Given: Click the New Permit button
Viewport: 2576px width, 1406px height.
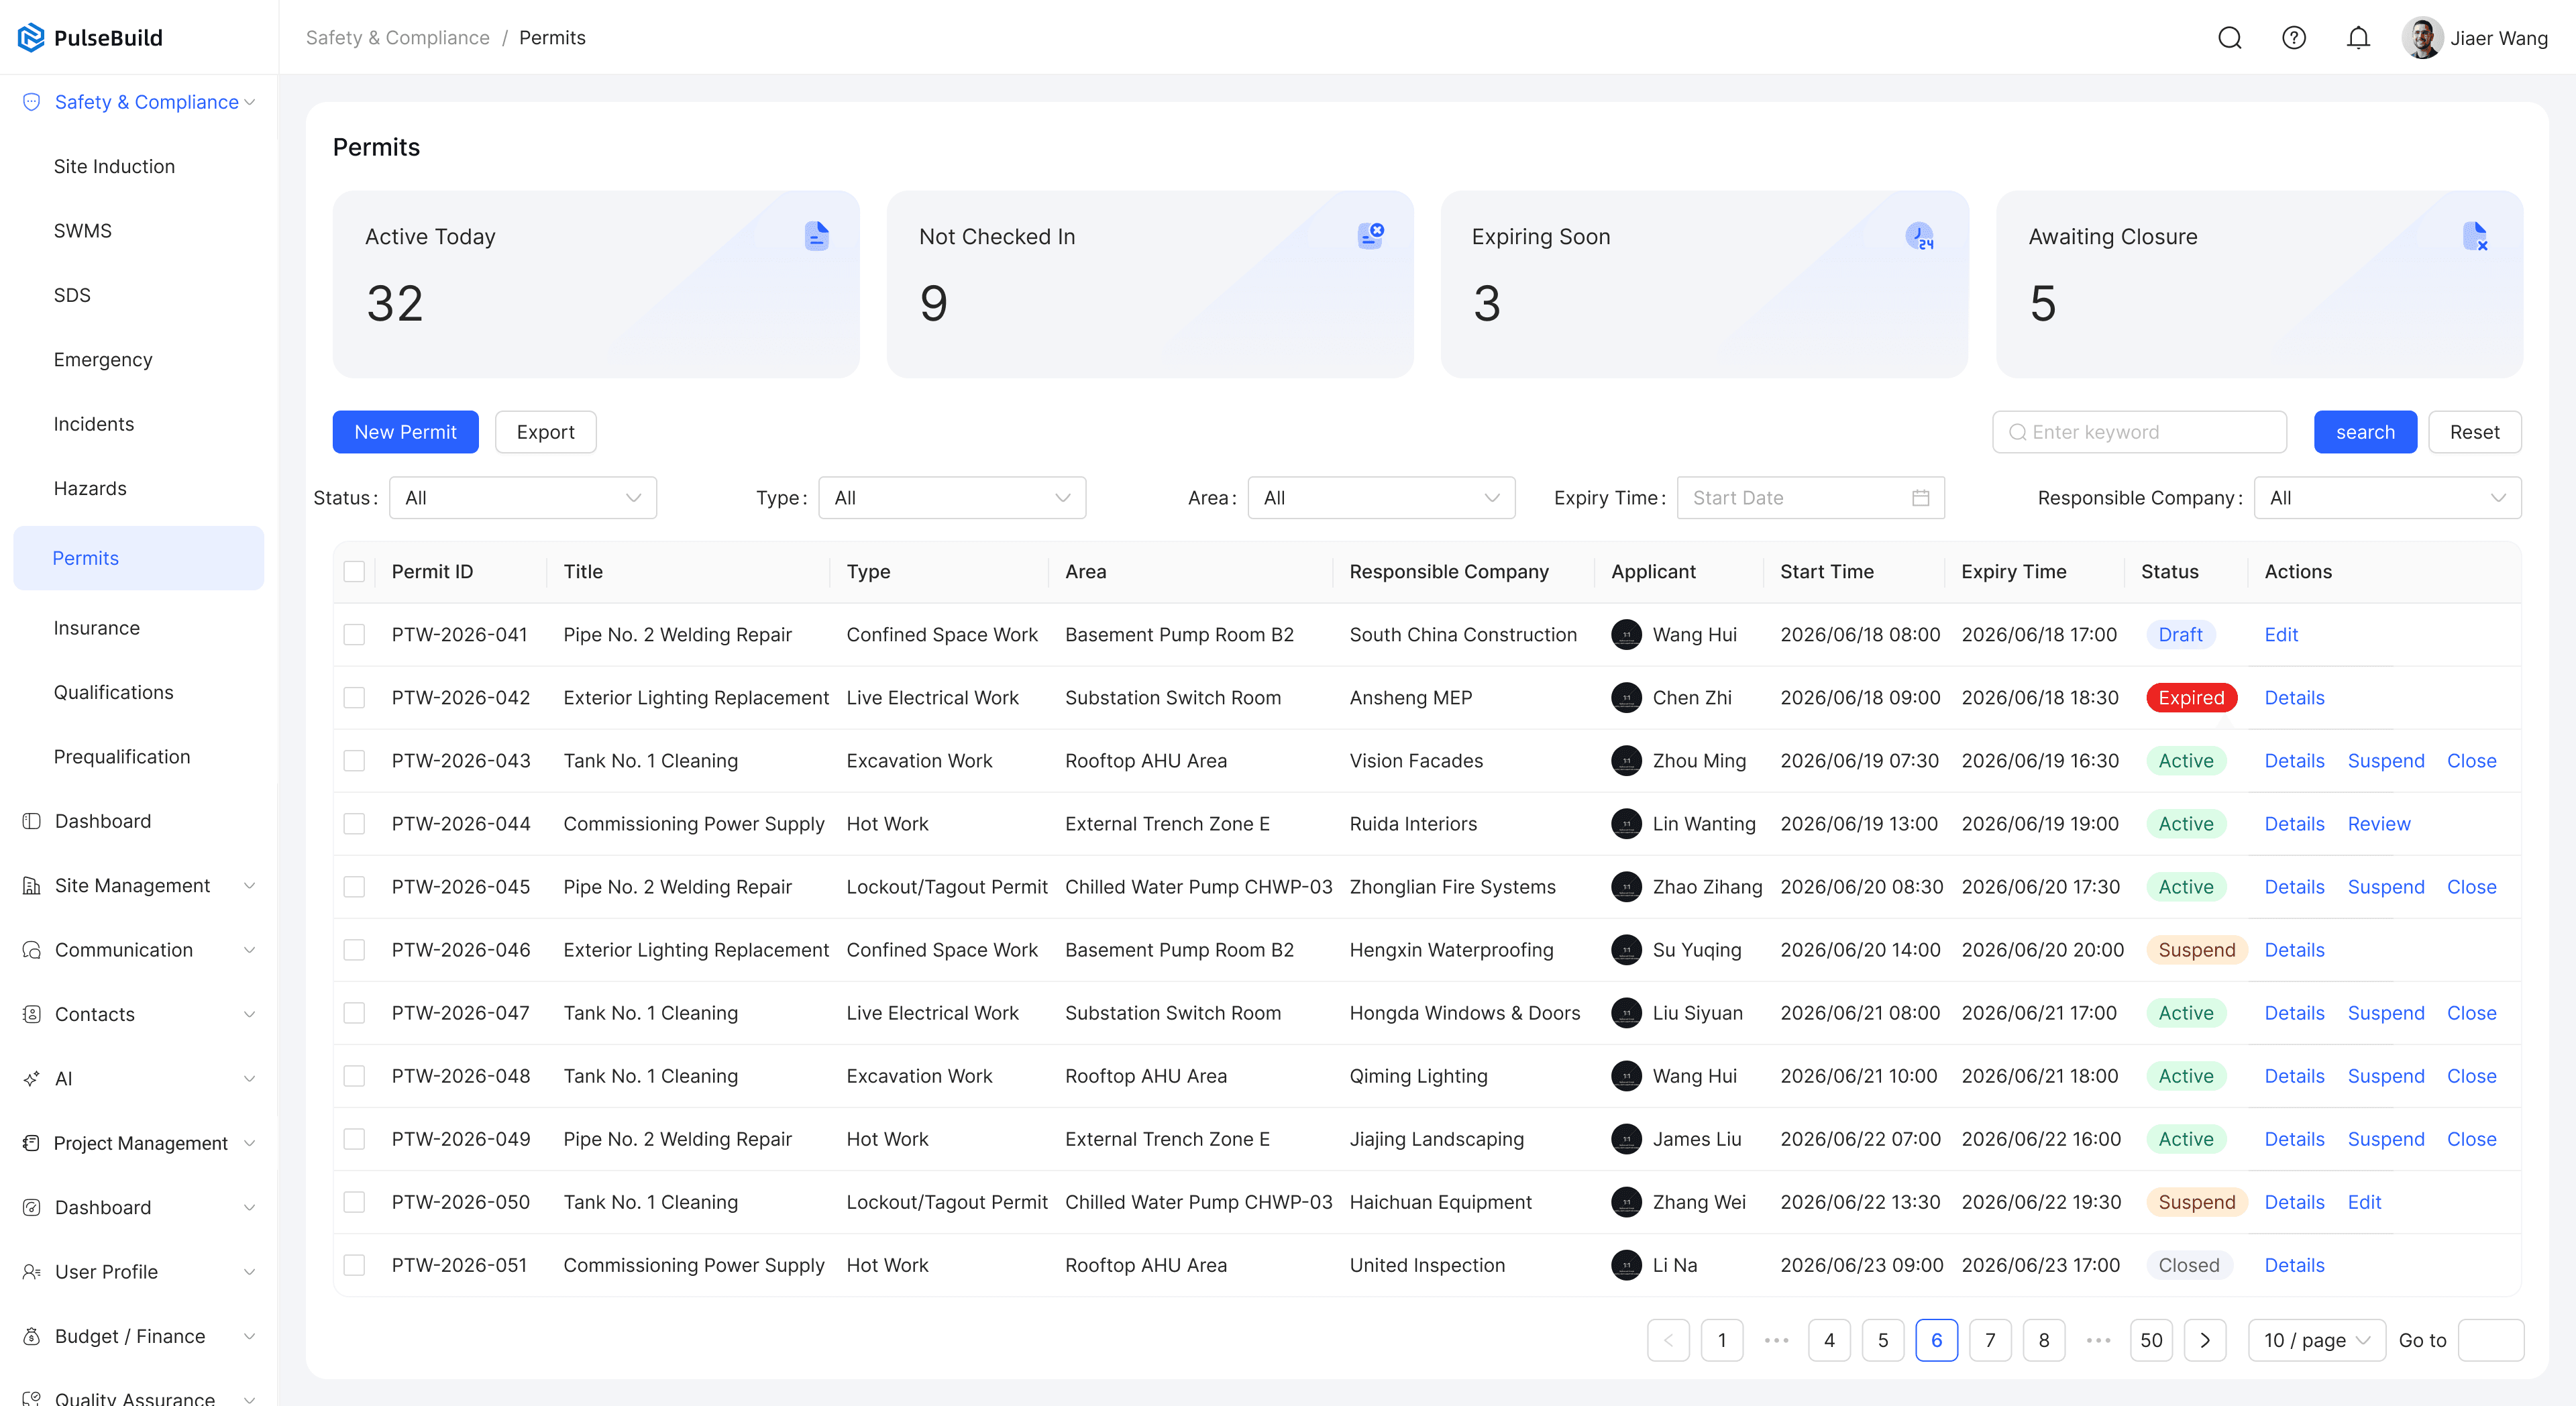Looking at the screenshot, I should tap(405, 432).
